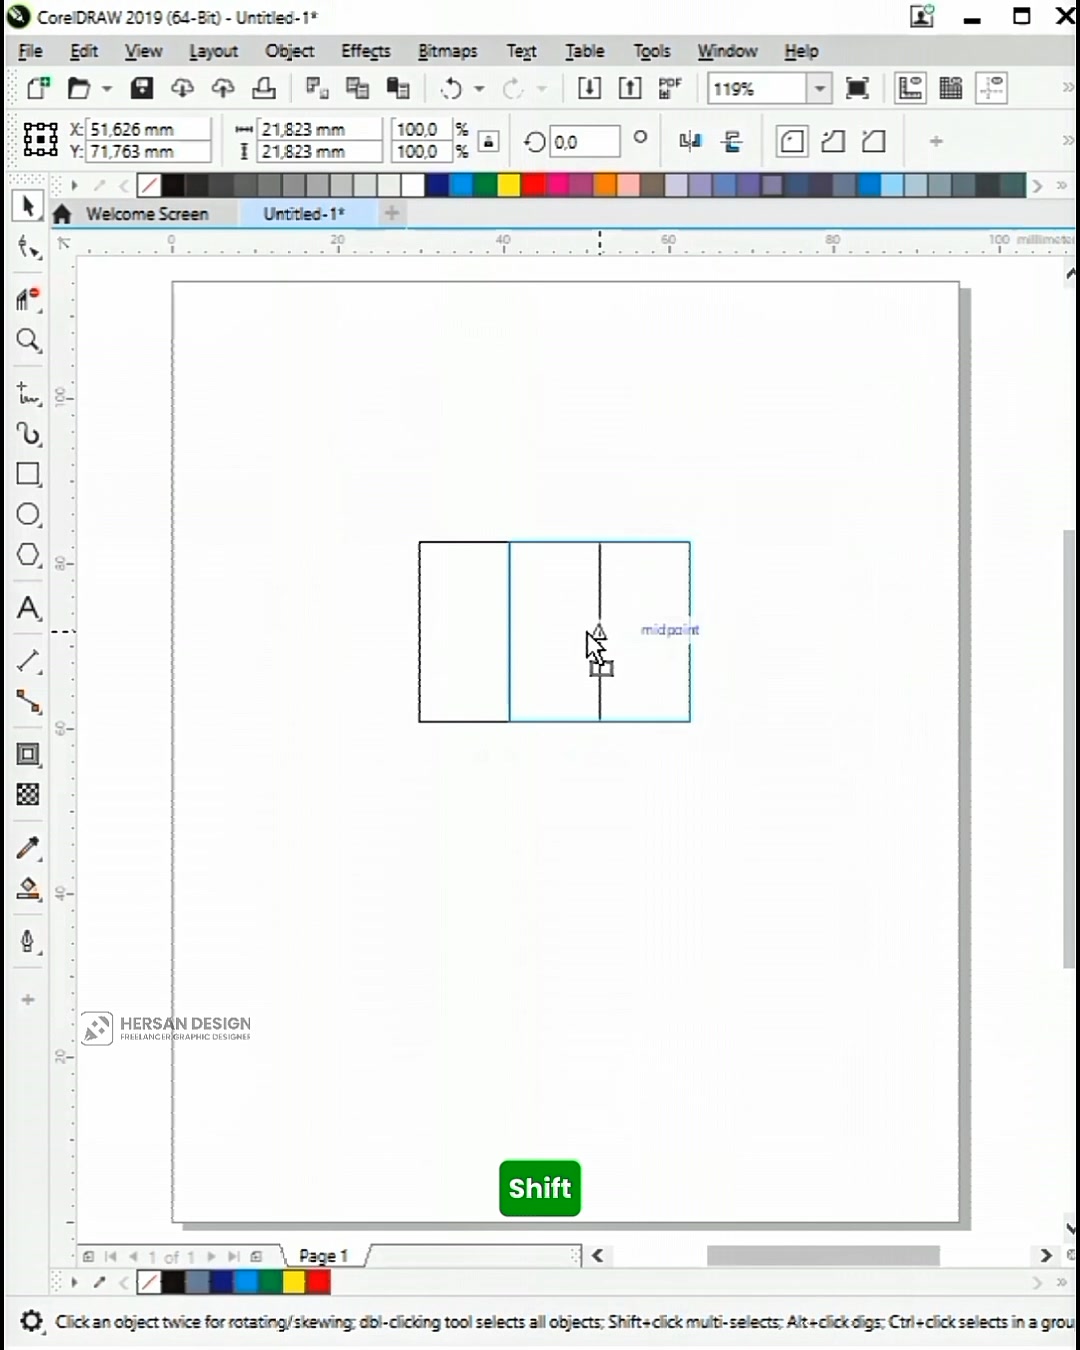Toggle Show Guidelines button
The height and width of the screenshot is (1350, 1080).
[x=992, y=88]
